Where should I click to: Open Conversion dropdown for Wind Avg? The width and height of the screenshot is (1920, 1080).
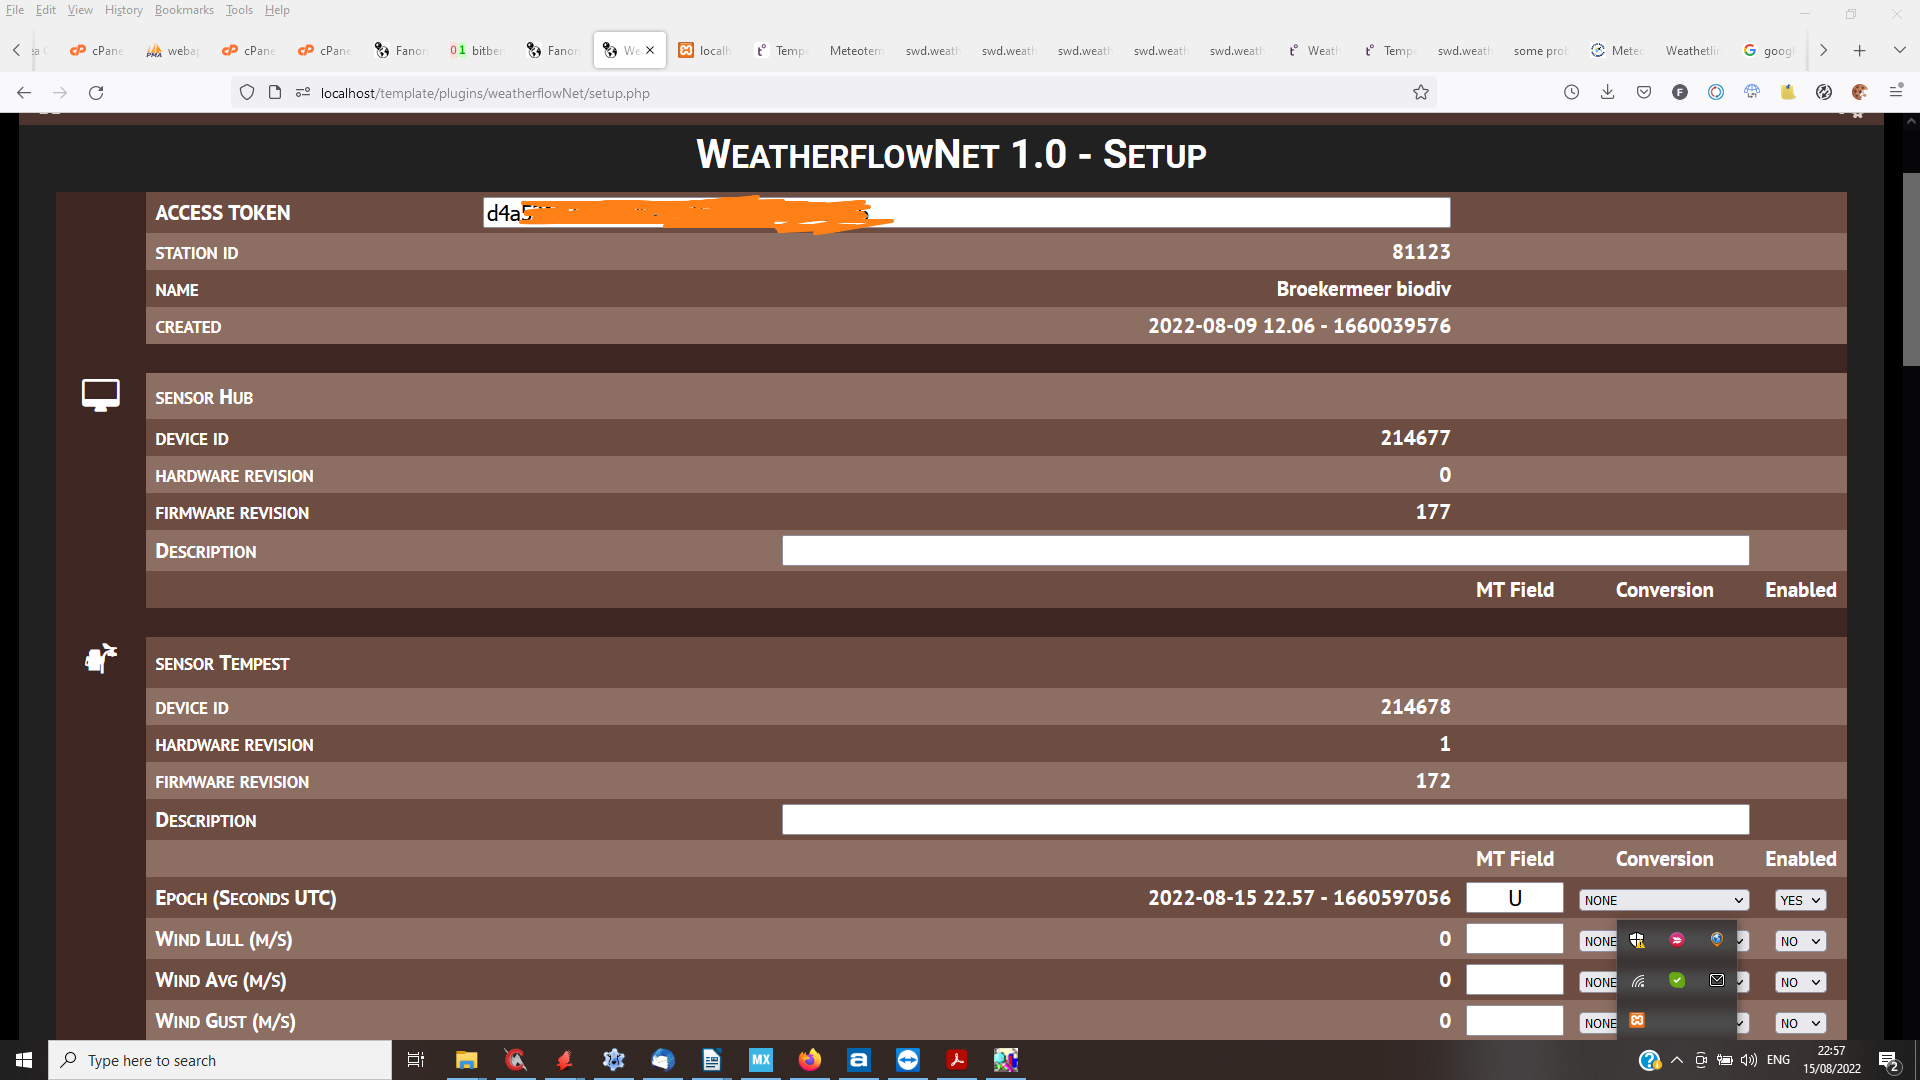coord(1598,982)
